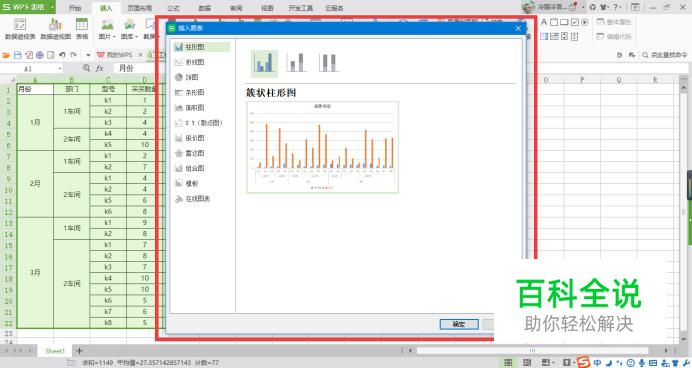Viewport: 692px width, 368px height.
Task: Click the name box showing A1
Action: [28, 69]
